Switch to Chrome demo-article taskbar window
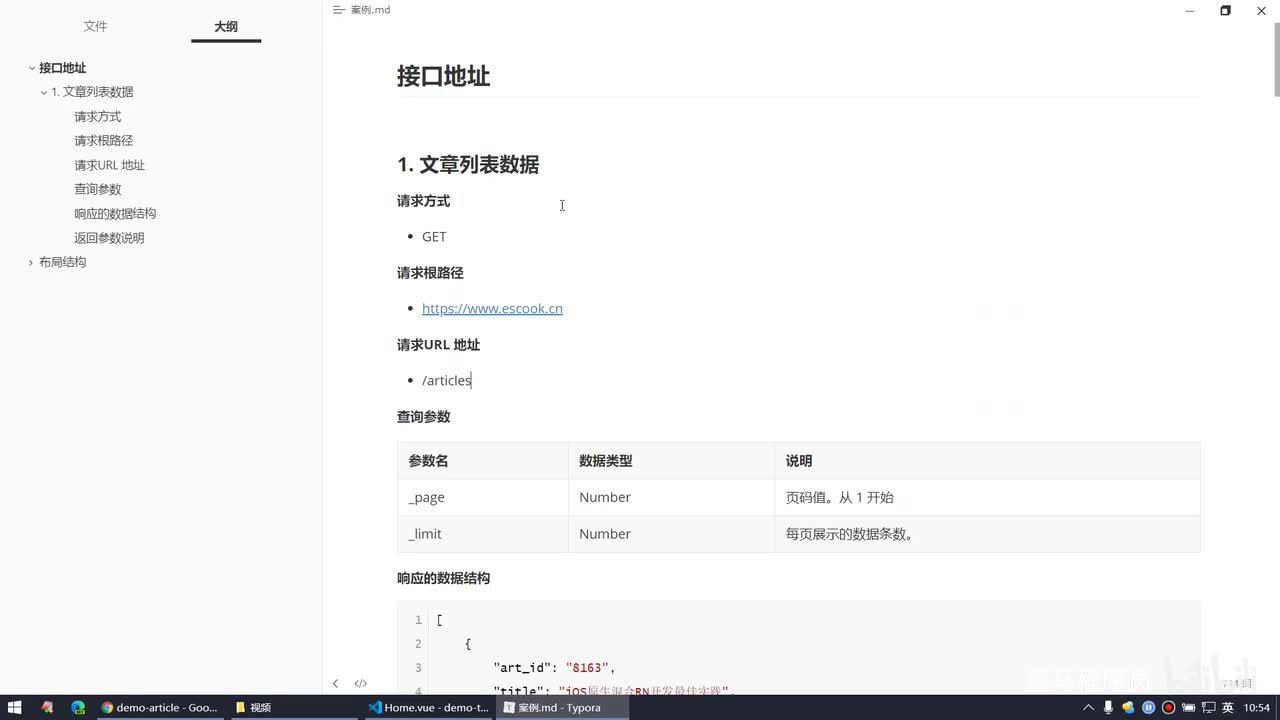The height and width of the screenshot is (720, 1280). (160, 707)
